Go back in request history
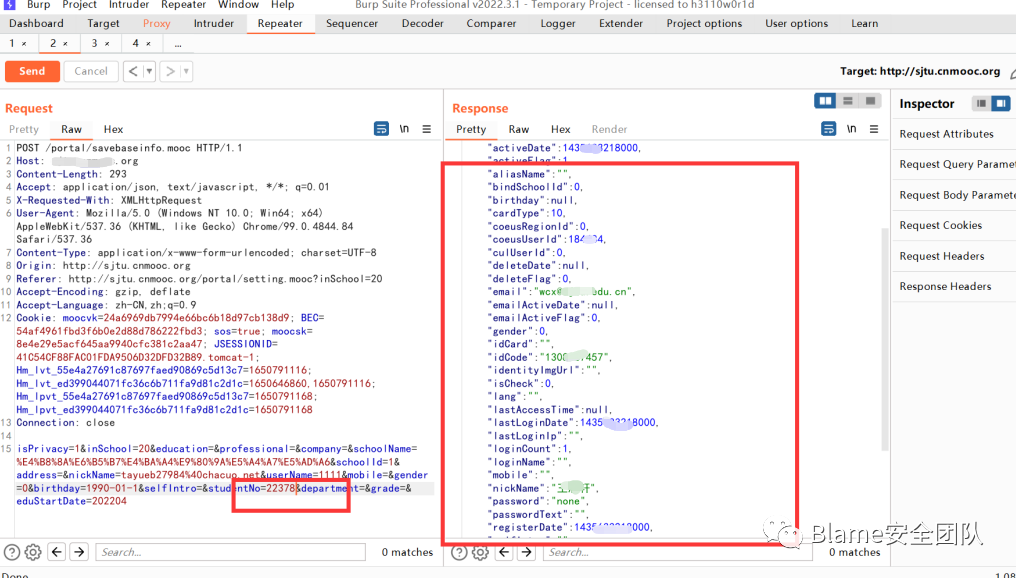This screenshot has height=578, width=1016. (133, 71)
